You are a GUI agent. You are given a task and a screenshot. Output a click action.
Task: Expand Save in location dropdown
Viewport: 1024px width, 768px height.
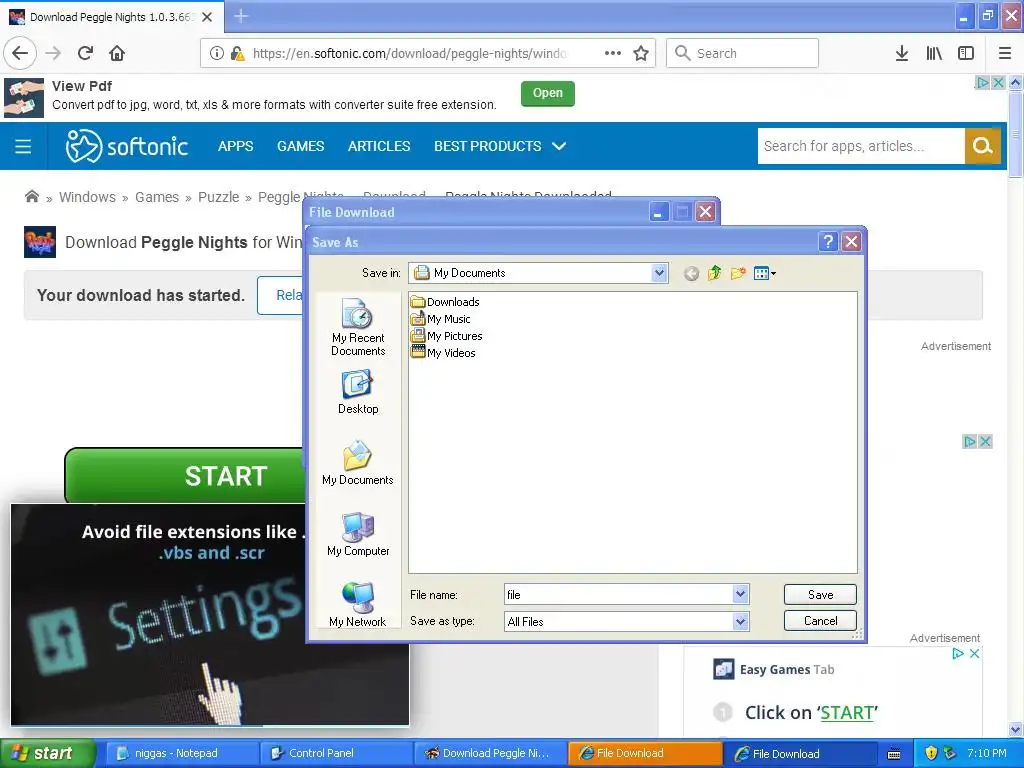click(659, 273)
